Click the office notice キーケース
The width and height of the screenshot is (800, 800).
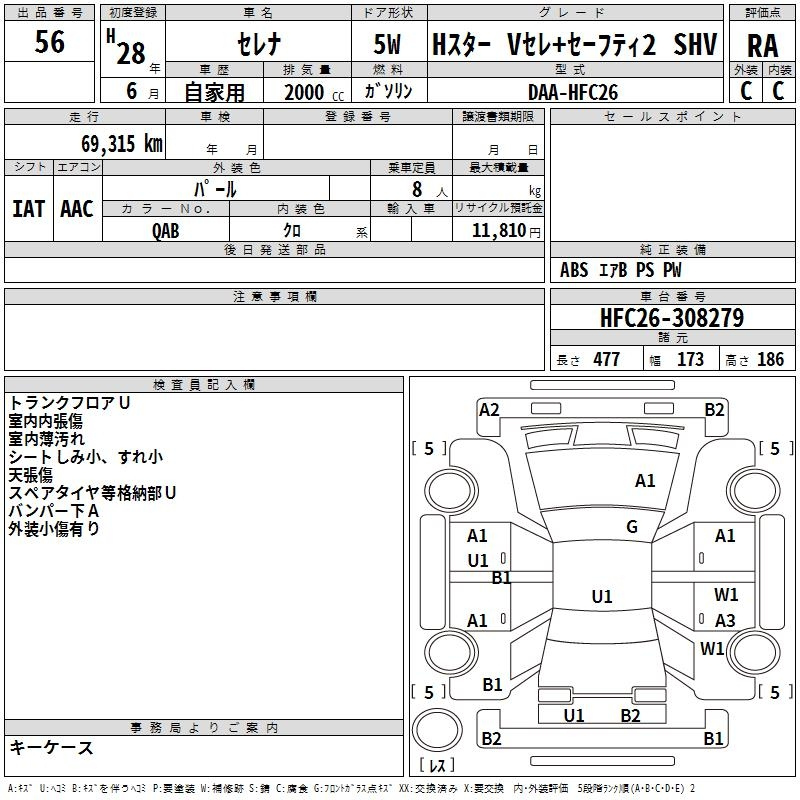[52, 748]
